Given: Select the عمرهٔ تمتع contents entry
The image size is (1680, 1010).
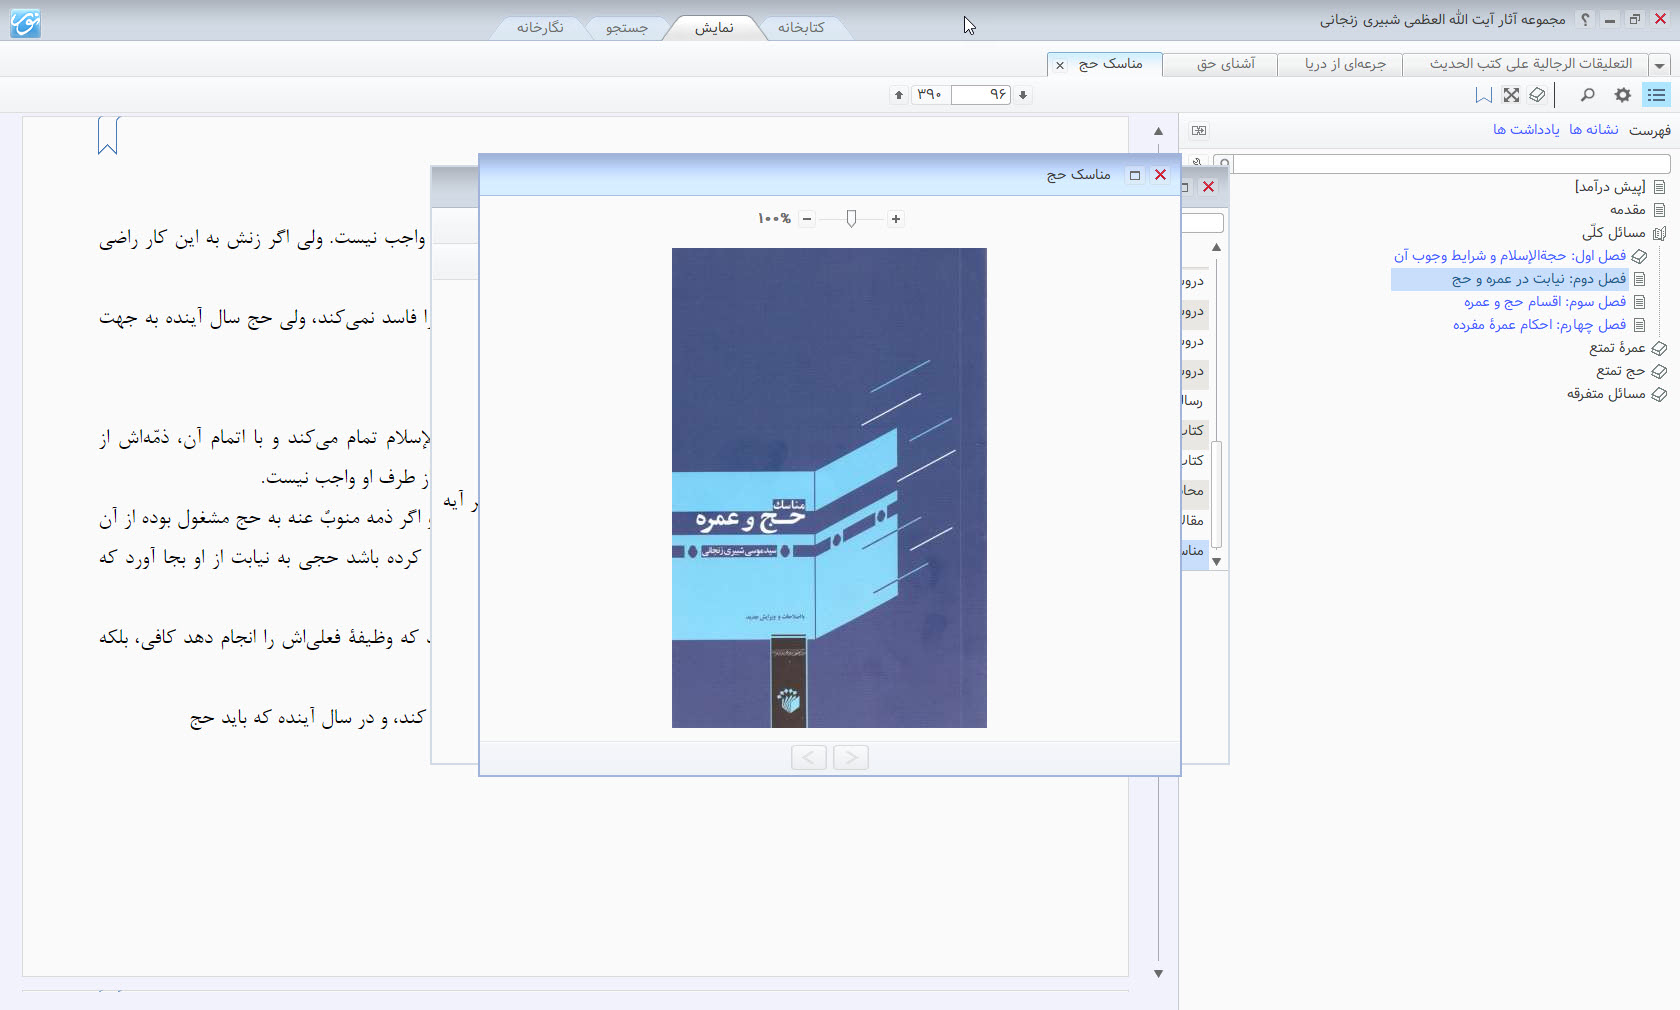Looking at the screenshot, I should click(1618, 348).
